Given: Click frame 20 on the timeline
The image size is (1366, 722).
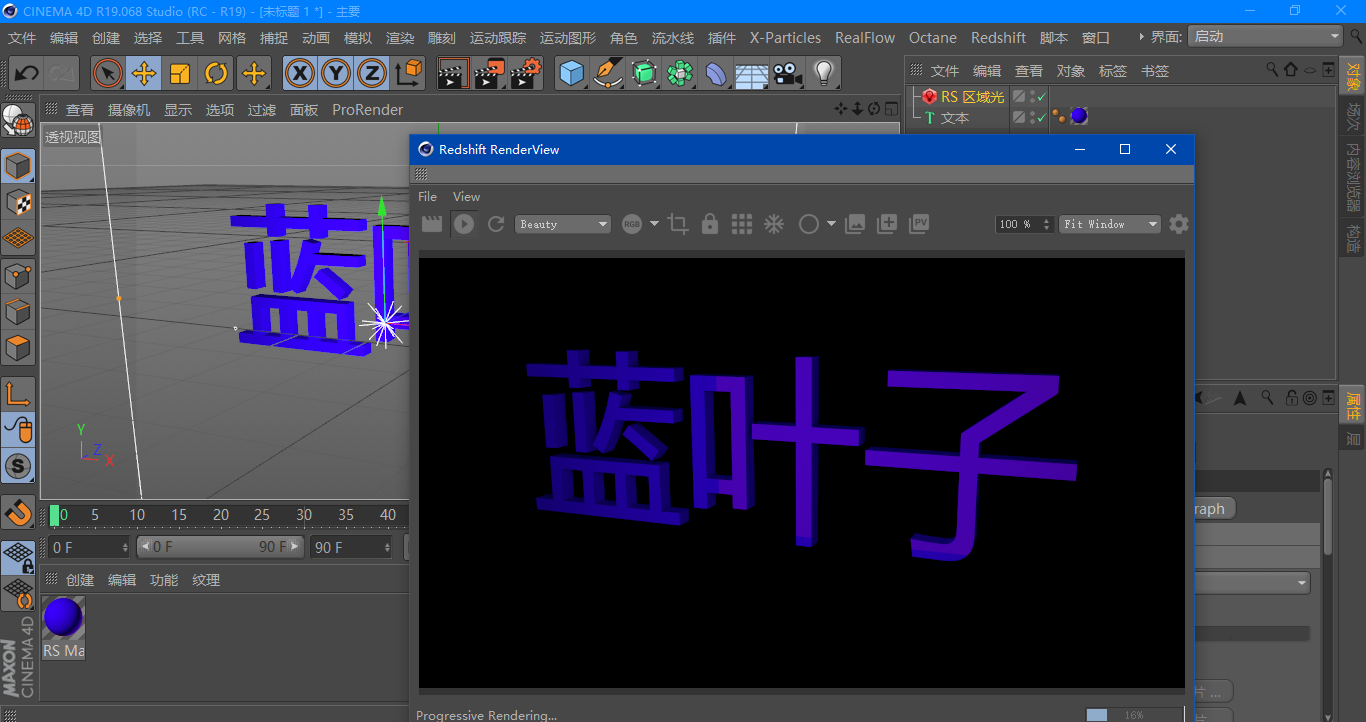Looking at the screenshot, I should [x=220, y=515].
